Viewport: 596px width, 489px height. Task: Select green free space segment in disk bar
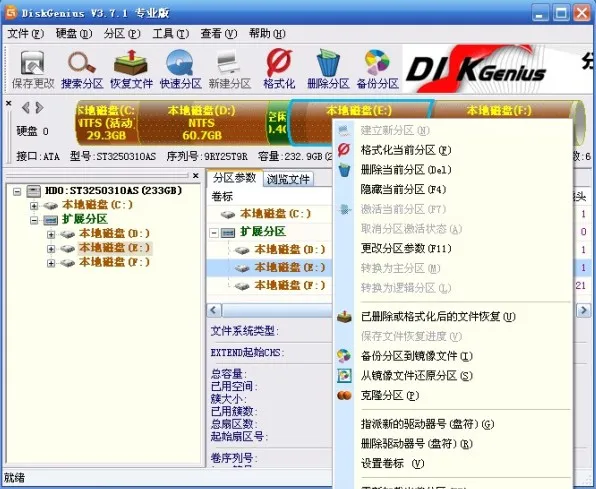point(278,122)
